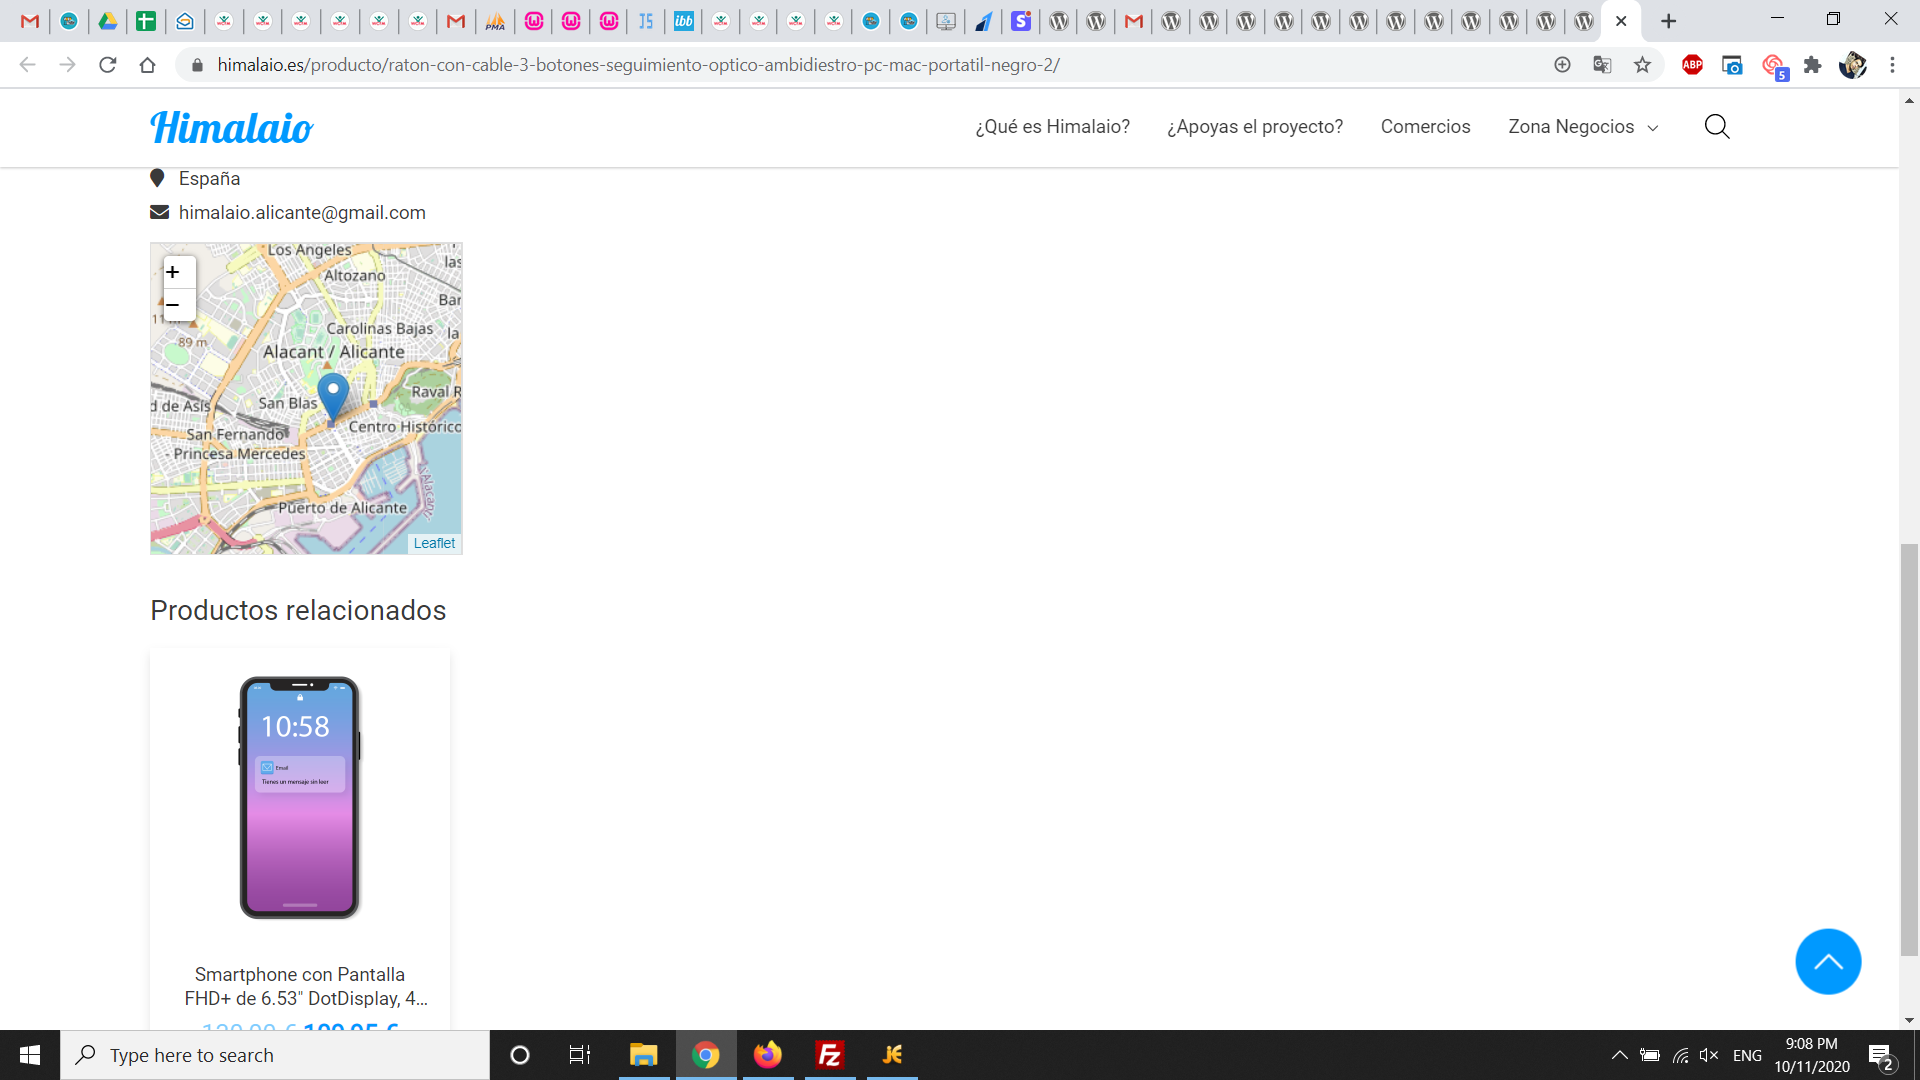Open notification center
The image size is (1920, 1080).
tap(1881, 1056)
